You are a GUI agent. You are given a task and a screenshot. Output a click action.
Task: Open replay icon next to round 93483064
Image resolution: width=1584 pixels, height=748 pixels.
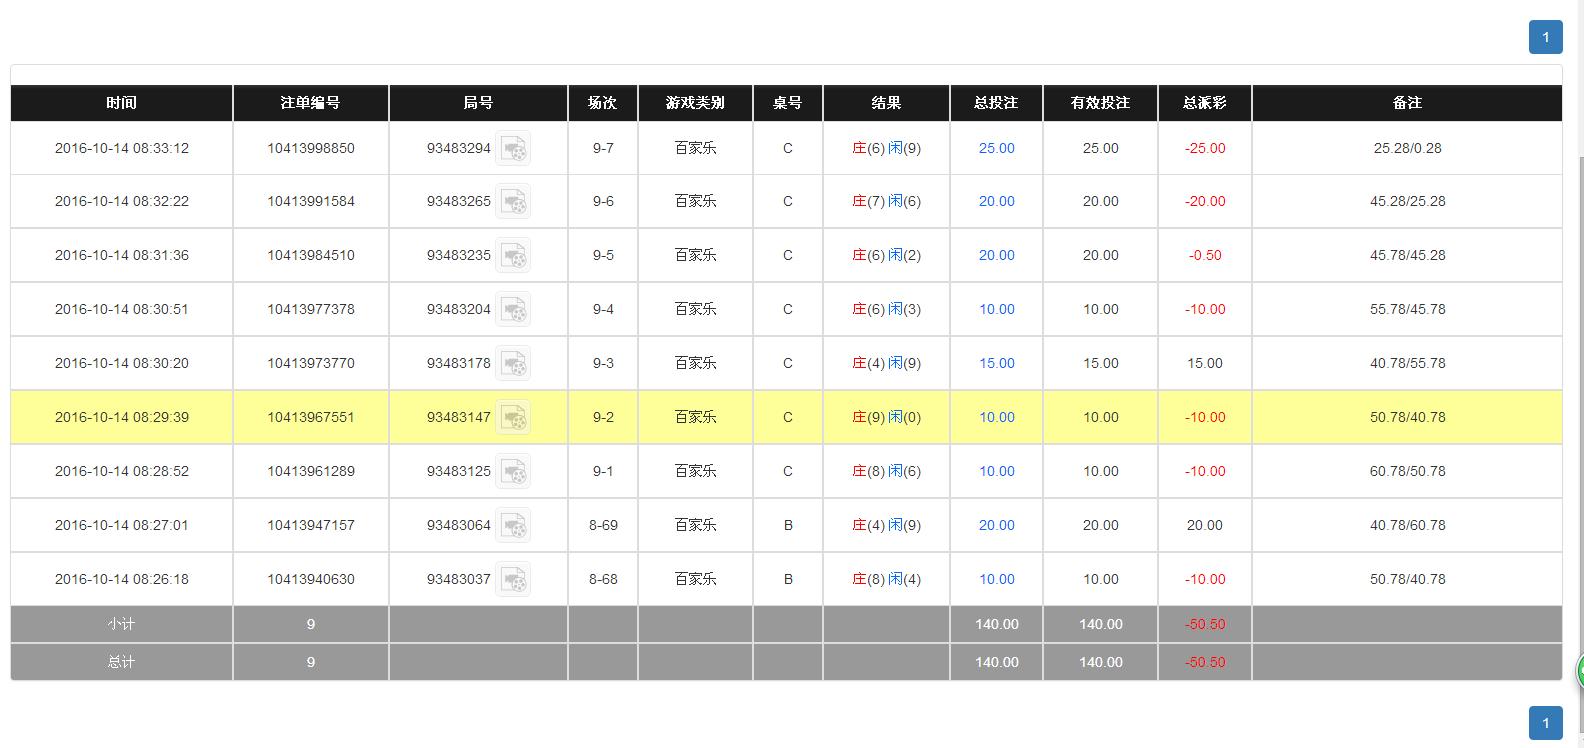tap(513, 526)
